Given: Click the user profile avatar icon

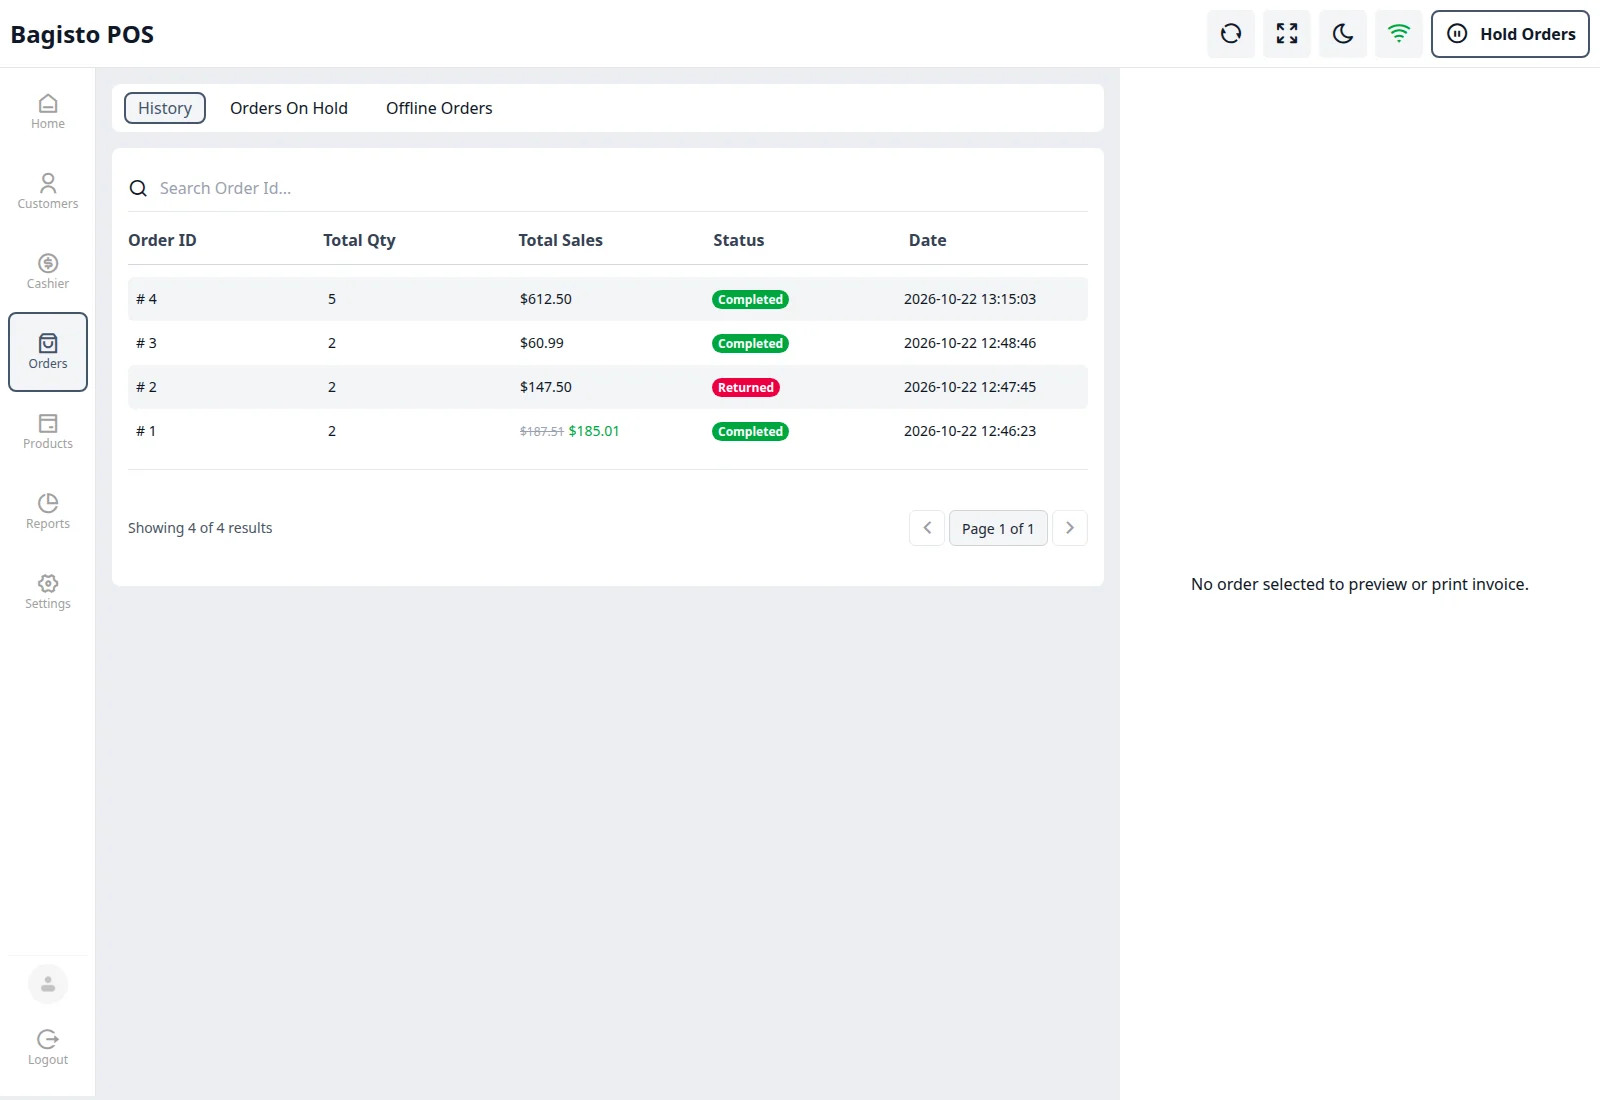Looking at the screenshot, I should tap(48, 984).
